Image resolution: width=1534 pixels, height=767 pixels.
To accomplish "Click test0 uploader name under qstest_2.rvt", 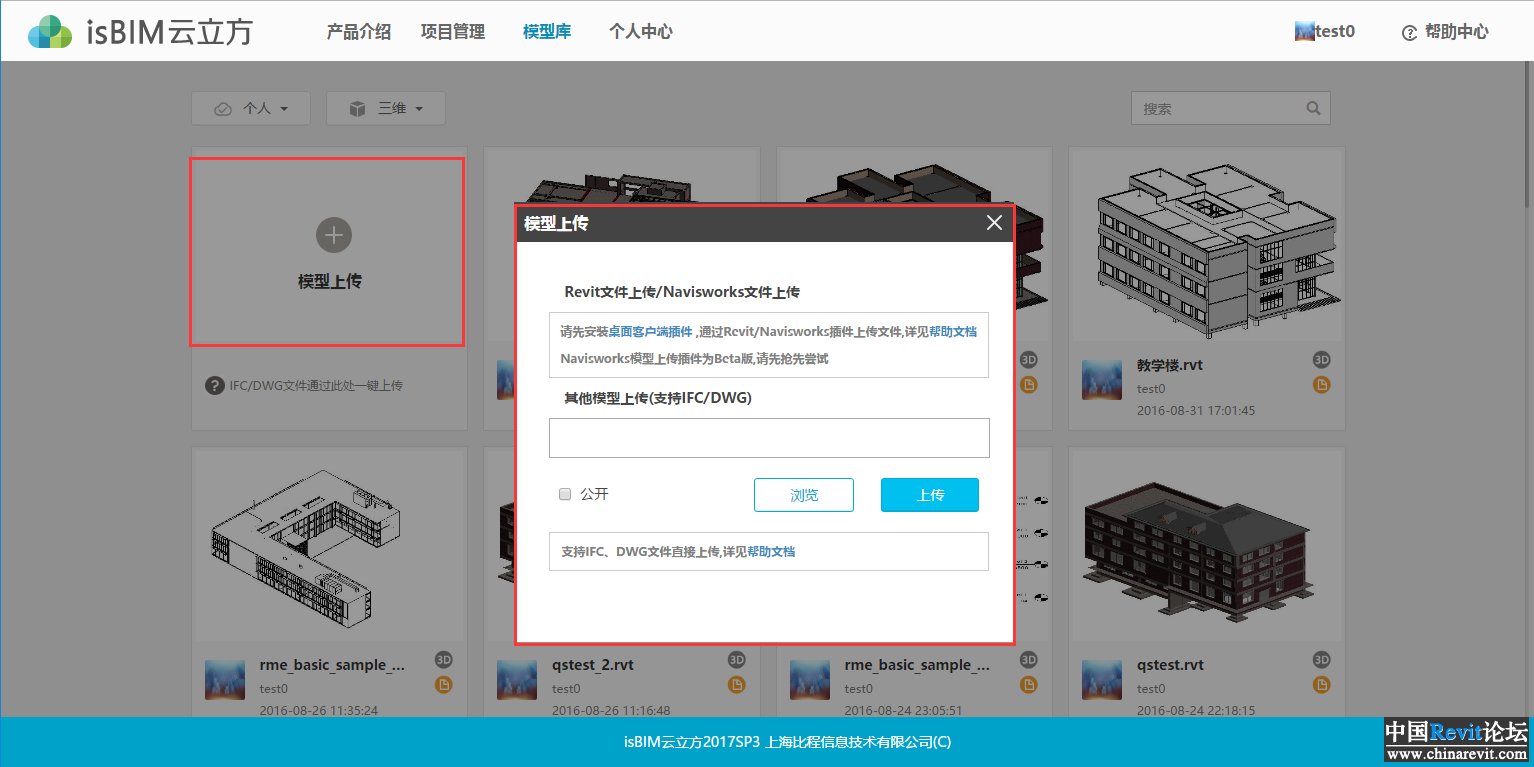I will coord(566,689).
